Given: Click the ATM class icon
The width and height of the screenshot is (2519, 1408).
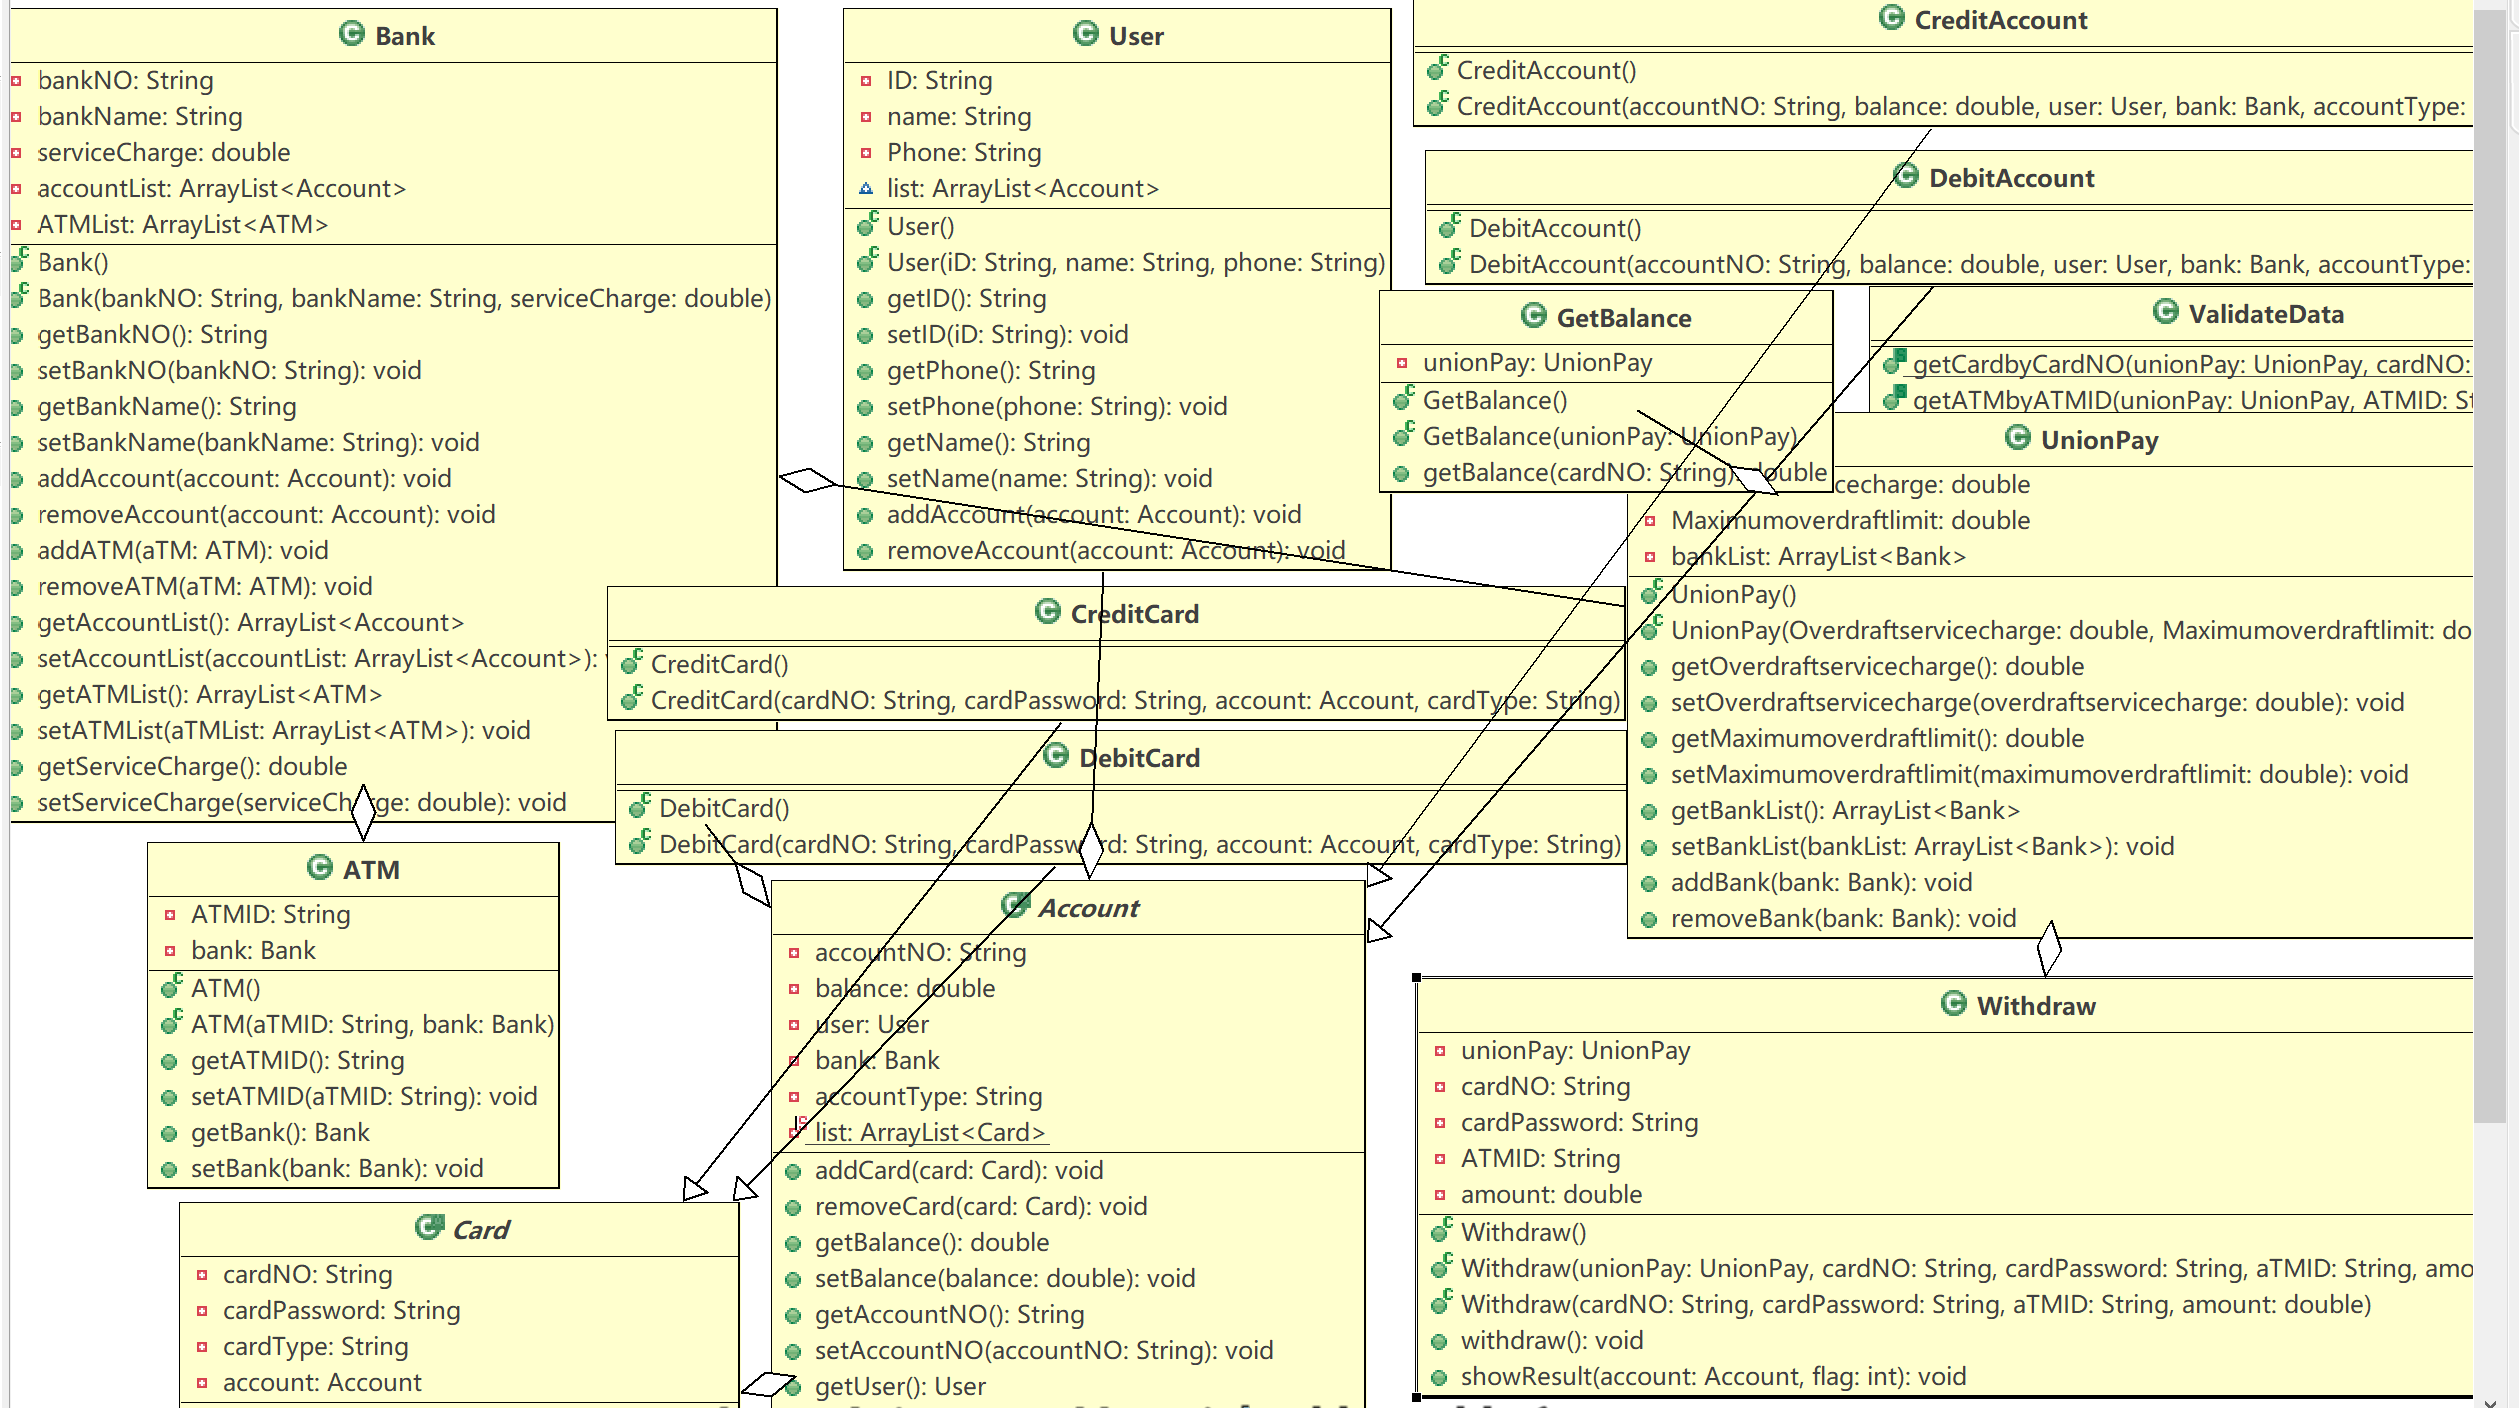Looking at the screenshot, I should pyautogui.click(x=319, y=868).
